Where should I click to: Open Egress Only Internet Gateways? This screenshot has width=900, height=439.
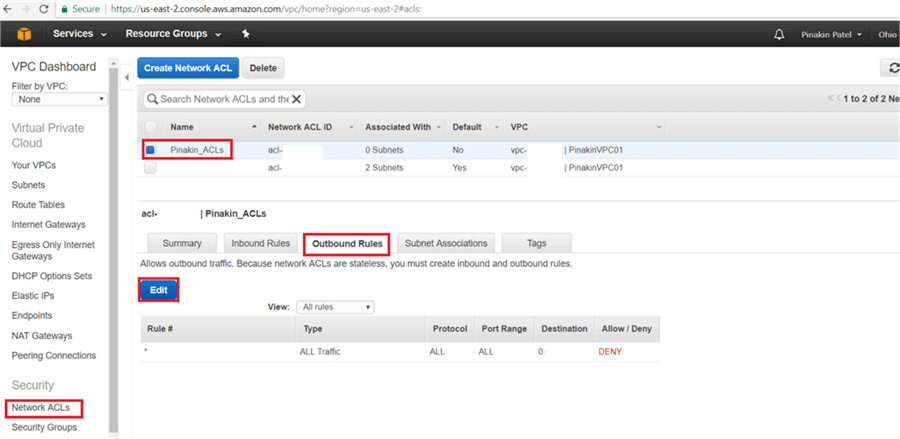click(x=53, y=250)
